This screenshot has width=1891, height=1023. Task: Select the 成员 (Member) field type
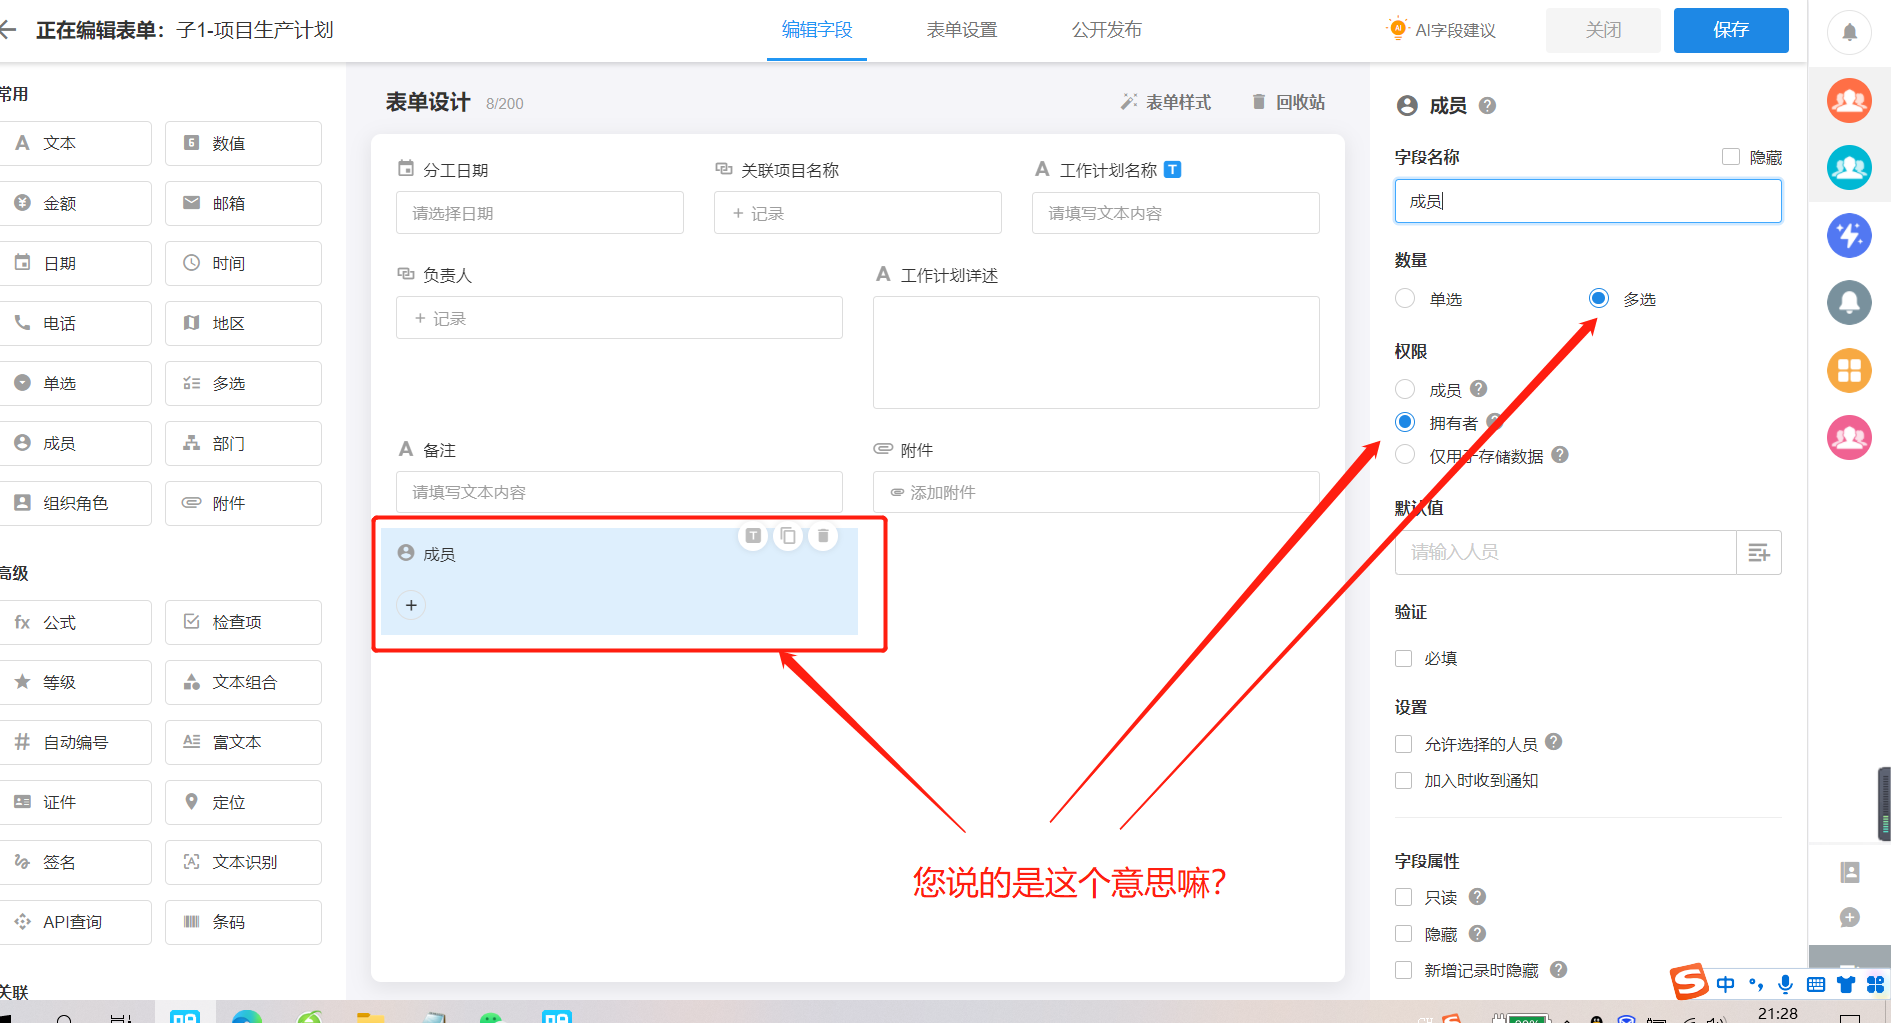tap(76, 442)
